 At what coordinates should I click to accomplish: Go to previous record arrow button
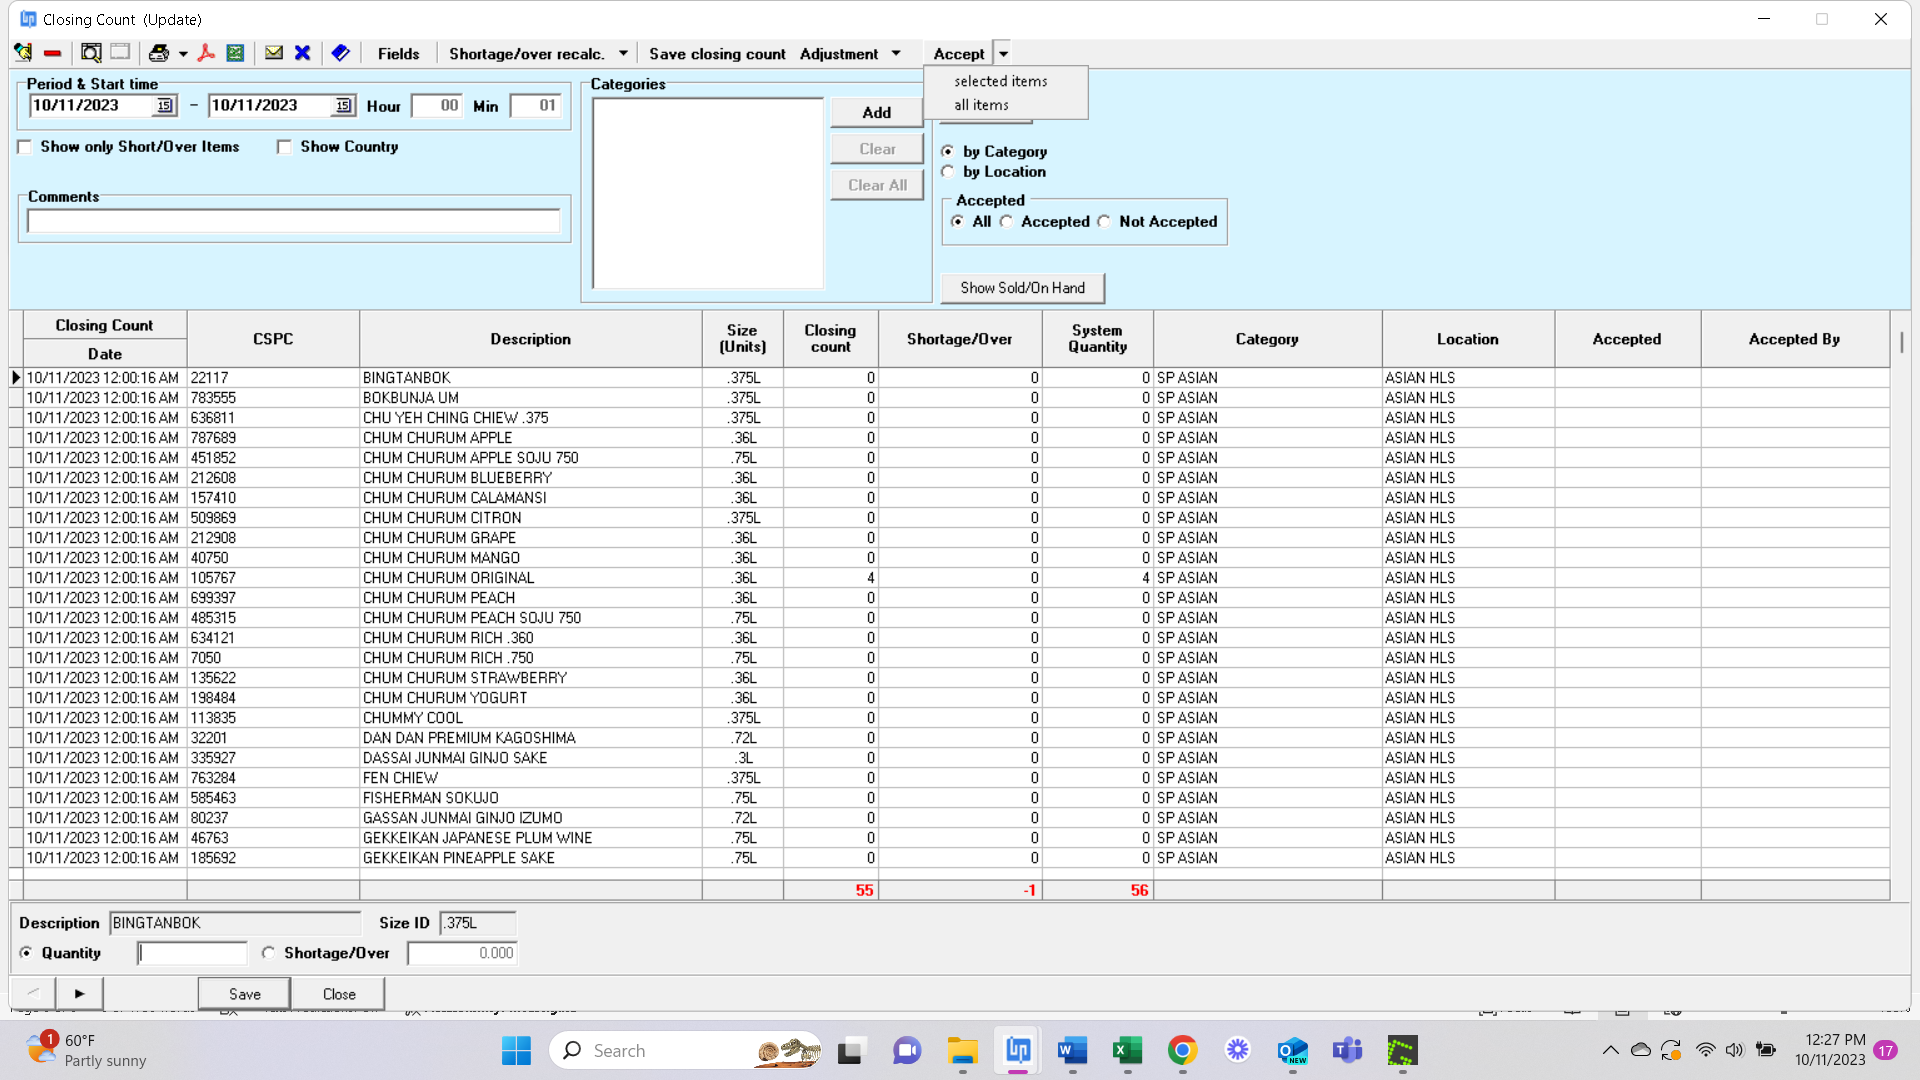[33, 993]
